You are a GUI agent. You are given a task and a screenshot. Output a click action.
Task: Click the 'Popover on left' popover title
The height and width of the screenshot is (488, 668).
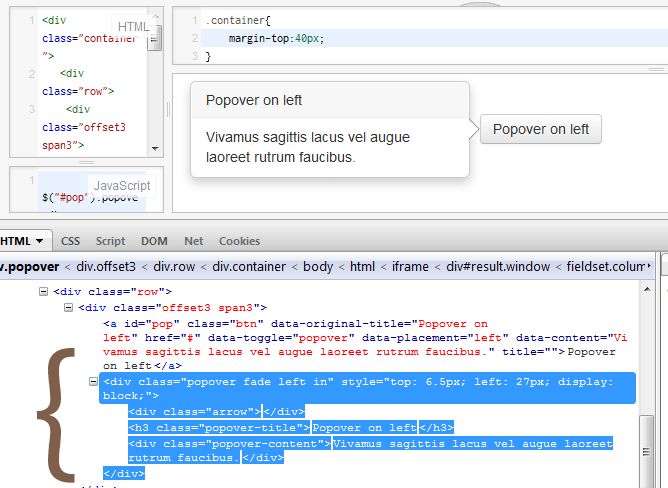pyautogui.click(x=253, y=100)
